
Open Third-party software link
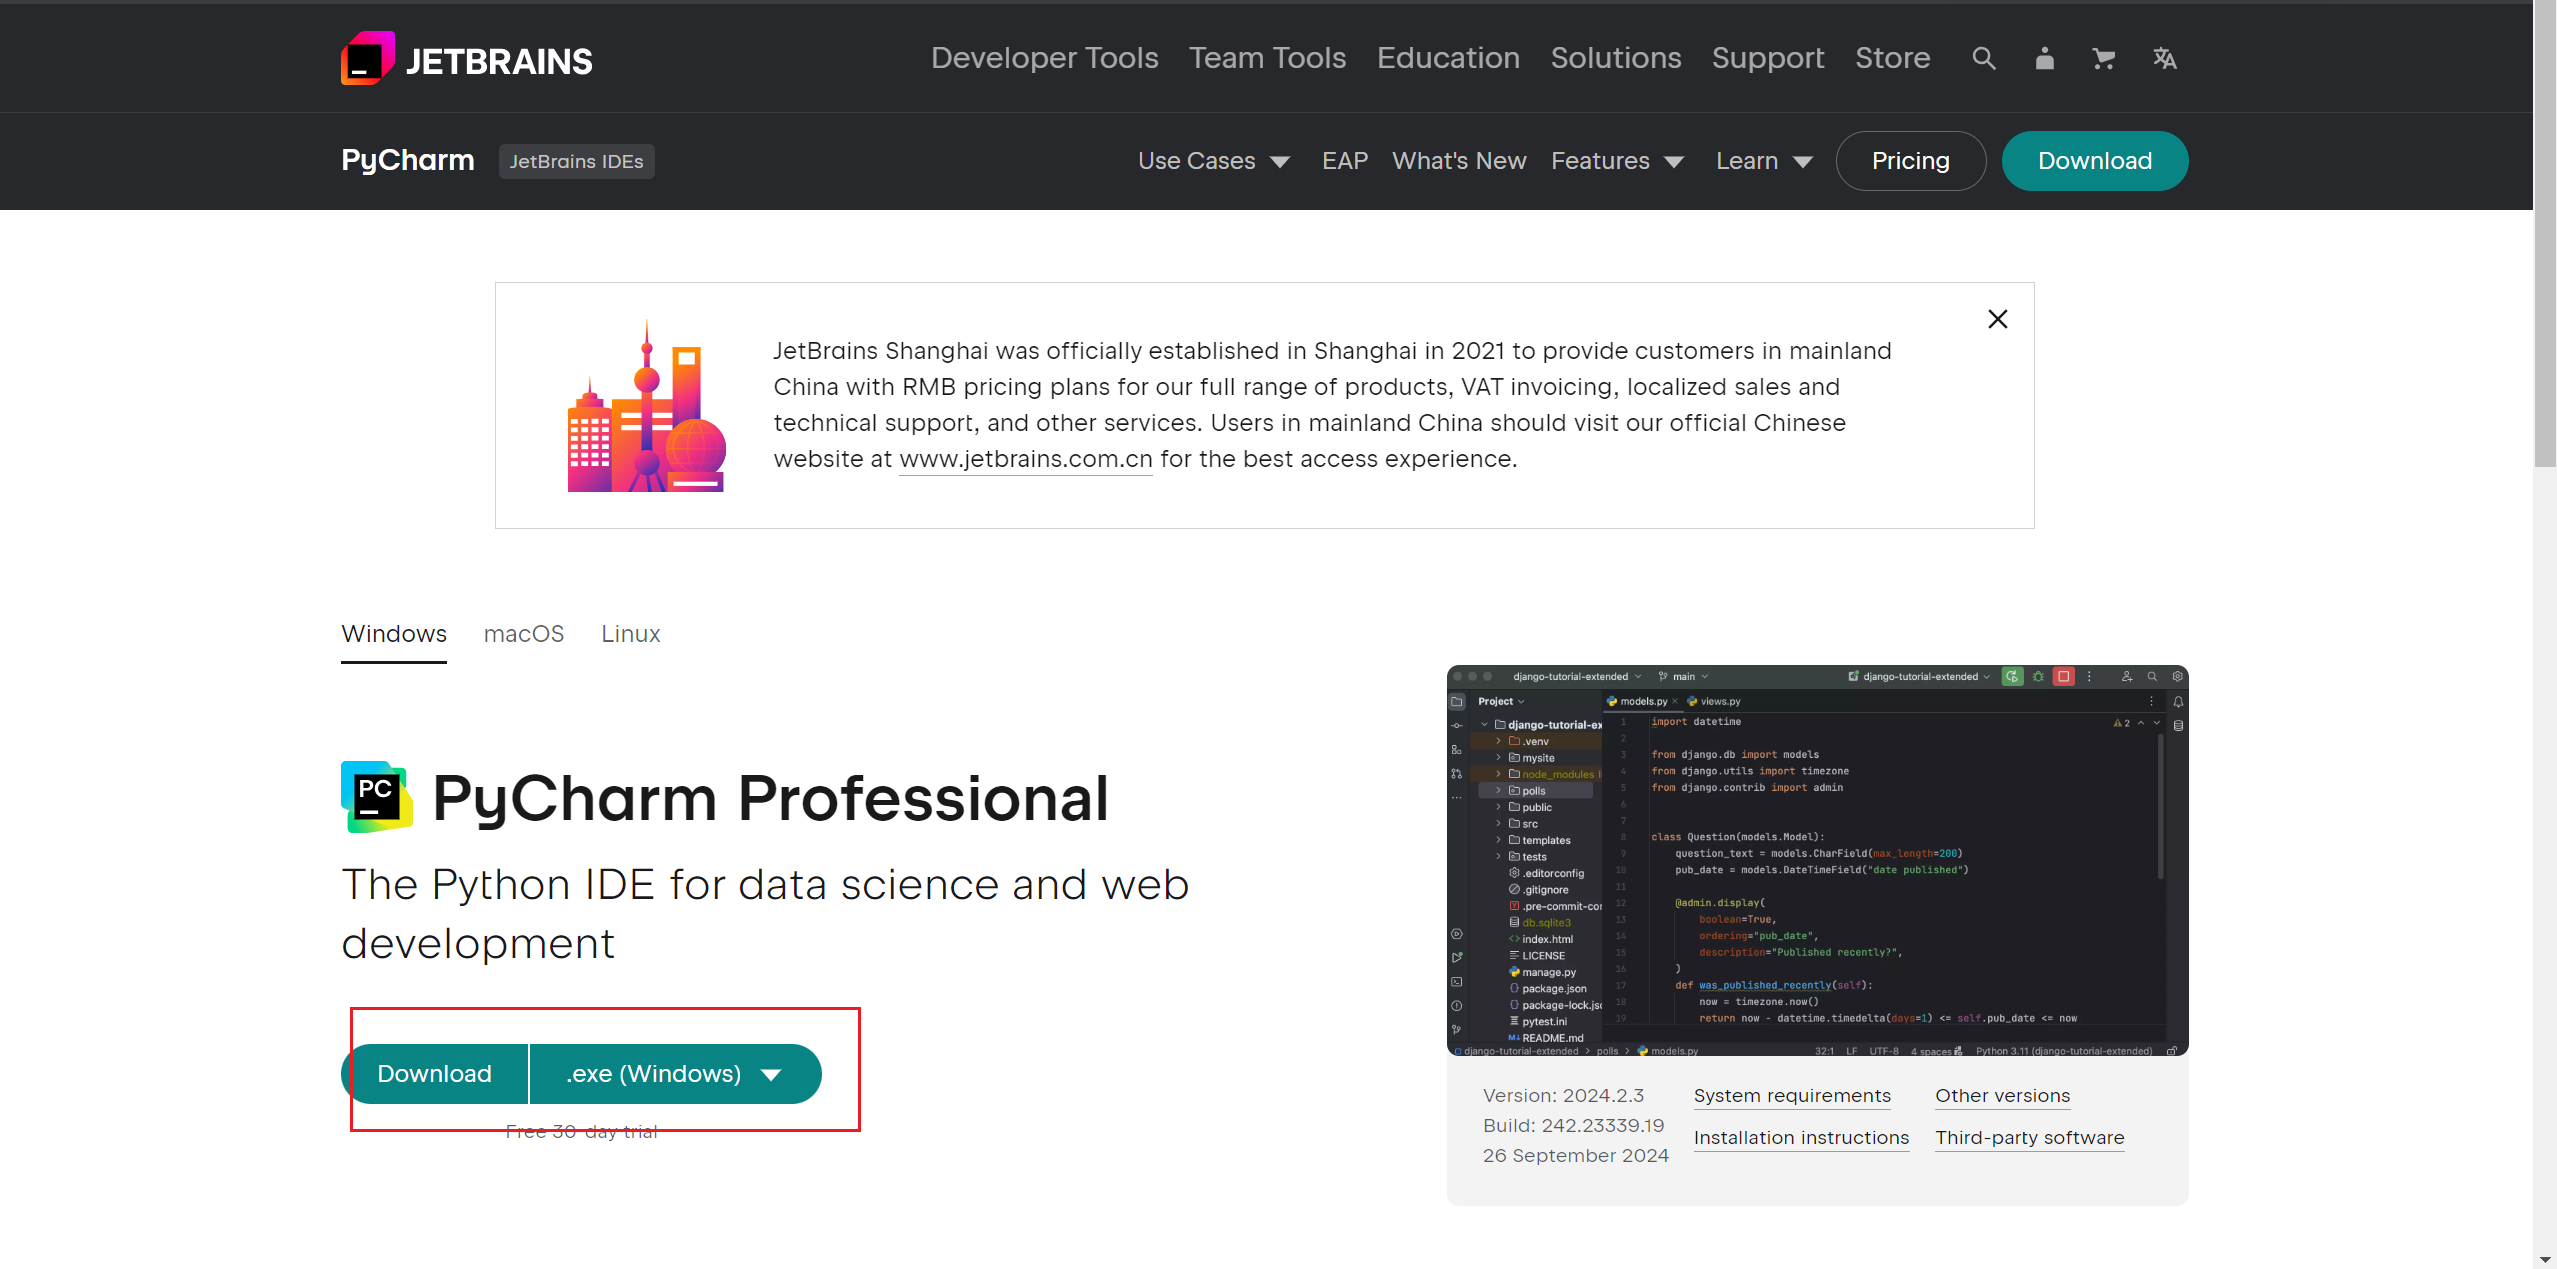pos(2029,1138)
